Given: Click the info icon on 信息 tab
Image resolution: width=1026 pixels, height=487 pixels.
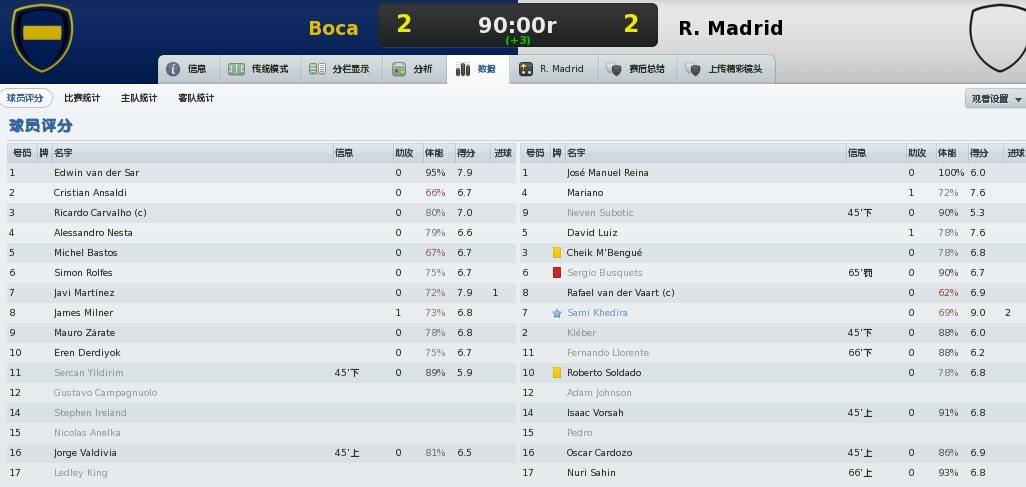Looking at the screenshot, I should 173,69.
